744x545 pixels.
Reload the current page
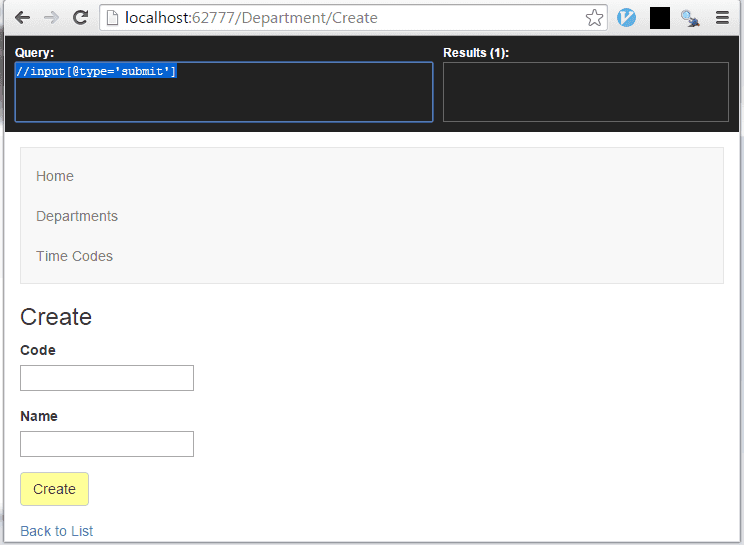pos(81,18)
